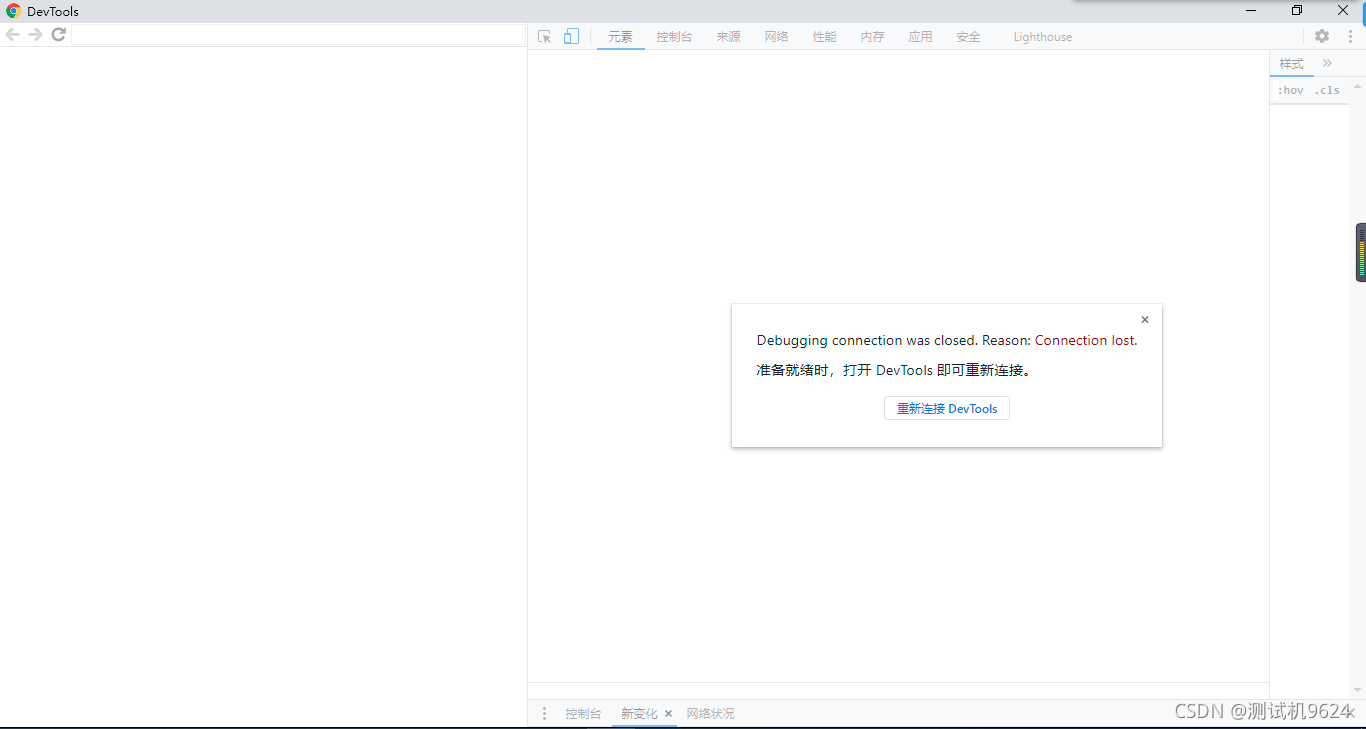Open the 来源 tab
The height and width of the screenshot is (729, 1366).
[728, 37]
